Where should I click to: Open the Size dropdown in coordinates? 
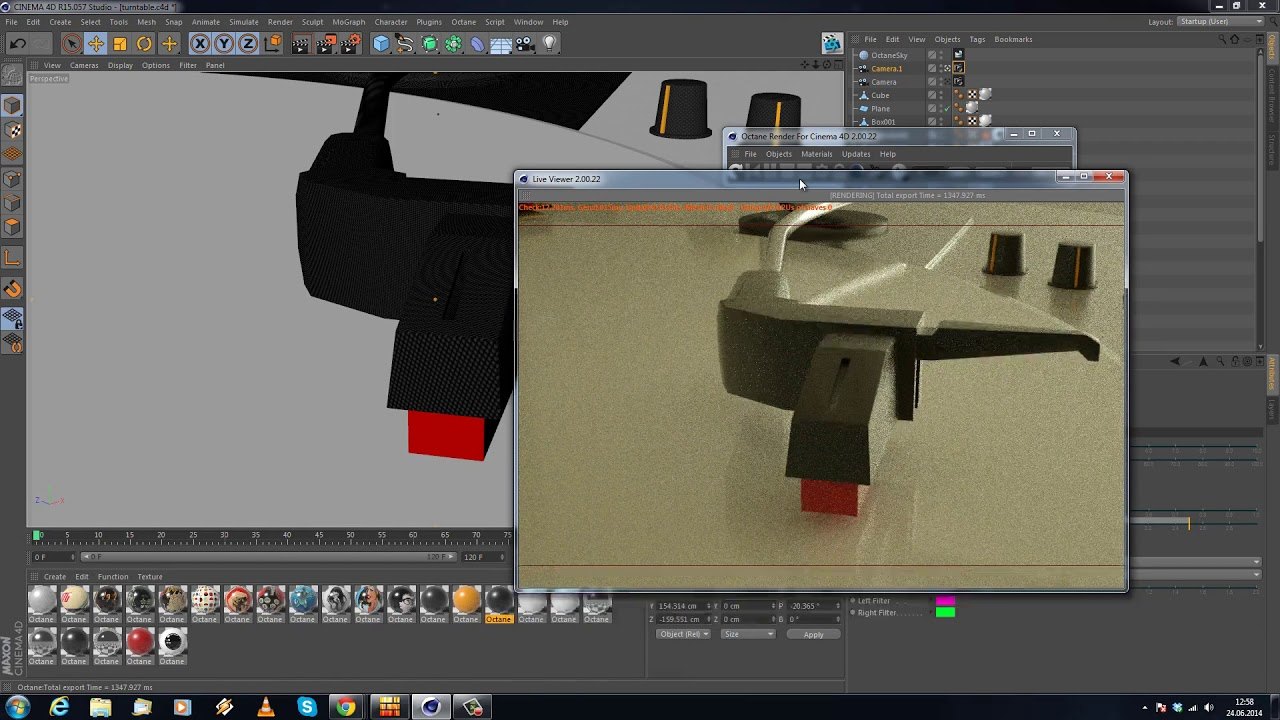(748, 634)
